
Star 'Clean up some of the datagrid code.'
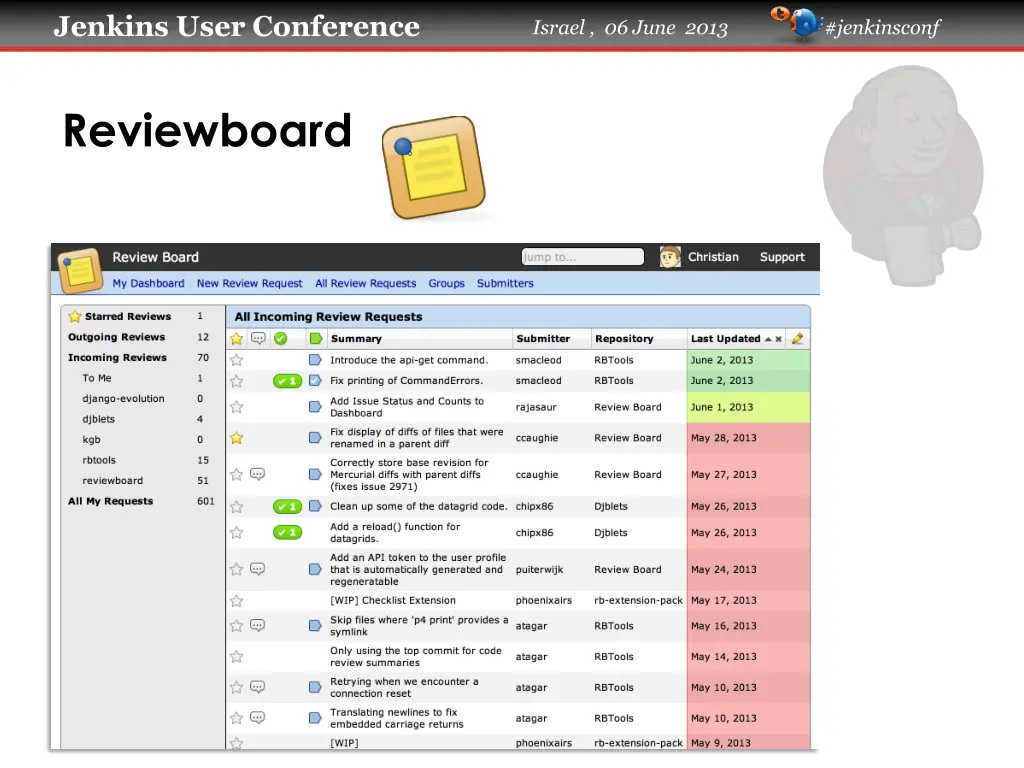tap(236, 507)
